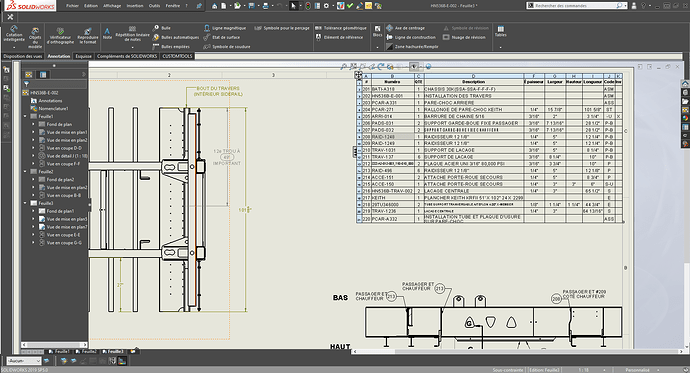Image resolution: width=690 pixels, height=373 pixels.
Task: Click table cell PARE-CHOC ARRIERE
Action: point(473,102)
